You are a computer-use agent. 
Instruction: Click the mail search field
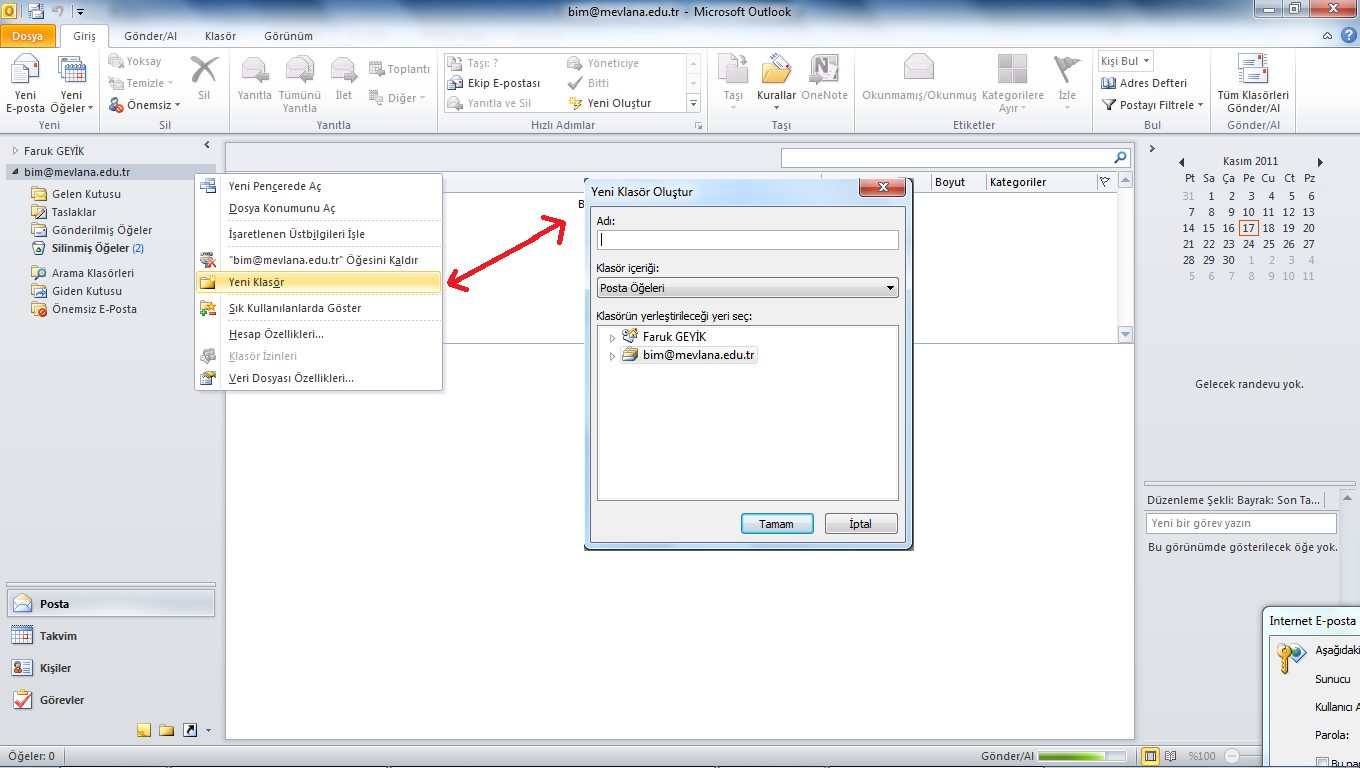[x=946, y=158]
